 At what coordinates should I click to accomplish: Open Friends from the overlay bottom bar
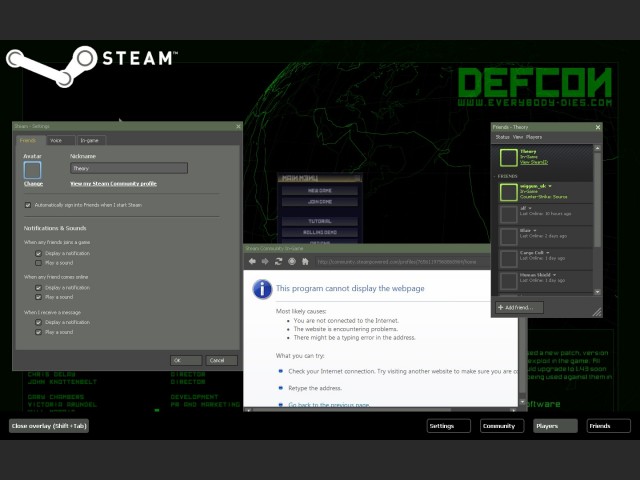pyautogui.click(x=609, y=426)
